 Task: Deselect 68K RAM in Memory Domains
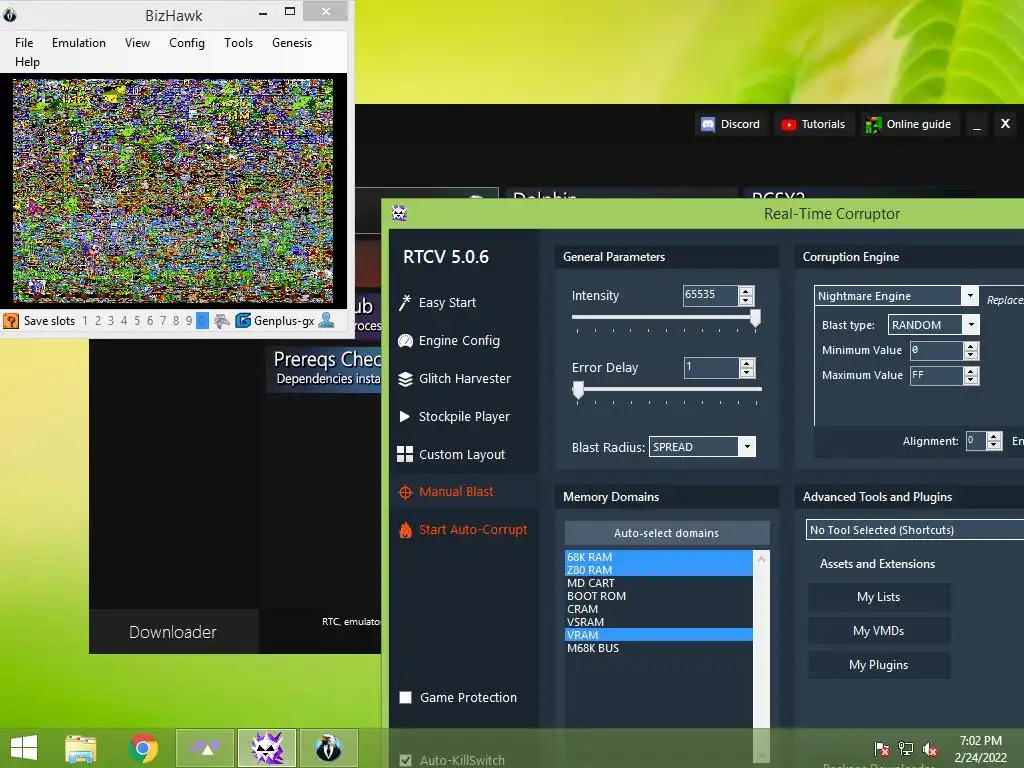658,556
